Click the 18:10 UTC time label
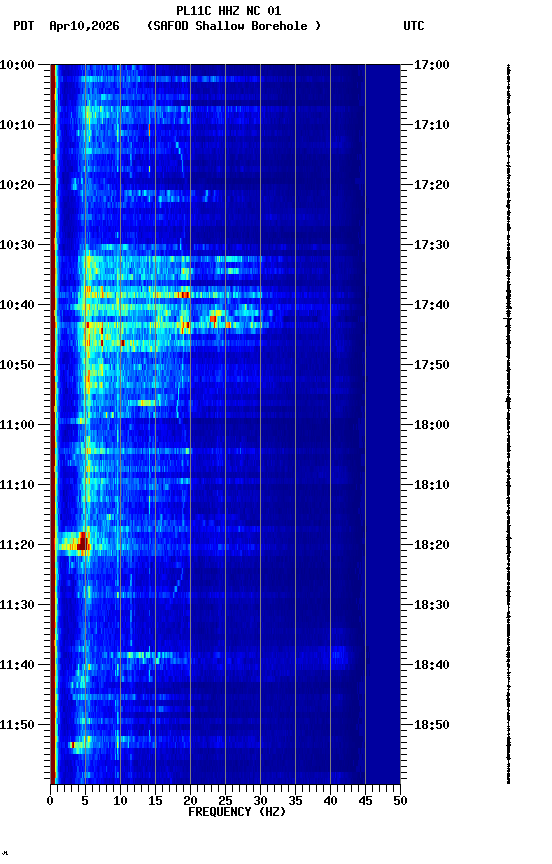The image size is (552, 864). pos(432,485)
